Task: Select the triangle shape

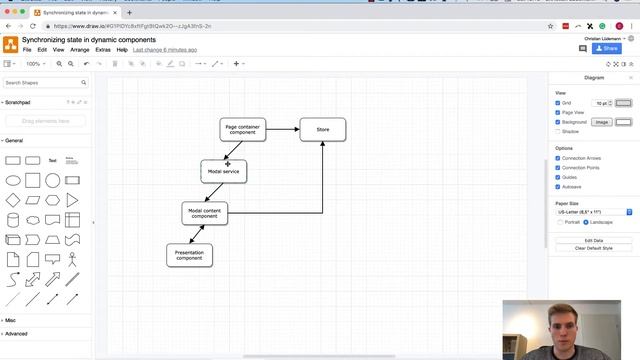Action: click(x=72, y=200)
